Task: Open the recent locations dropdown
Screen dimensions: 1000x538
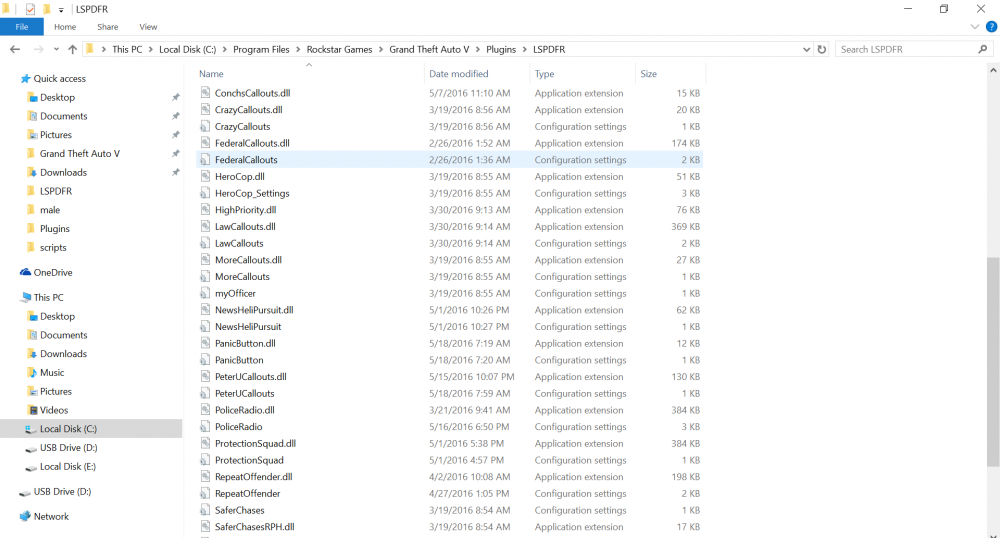Action: [56, 49]
